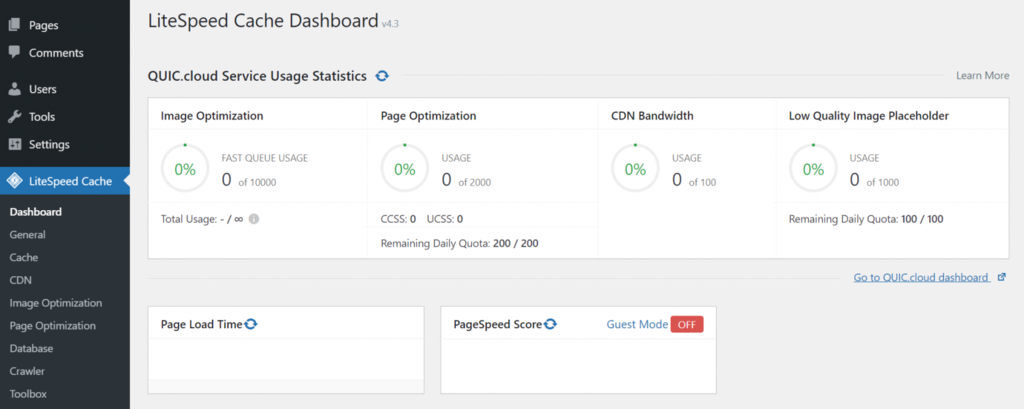Viewport: 1024px width, 409px height.
Task: Click the Comments bubble icon
Action: (14, 53)
